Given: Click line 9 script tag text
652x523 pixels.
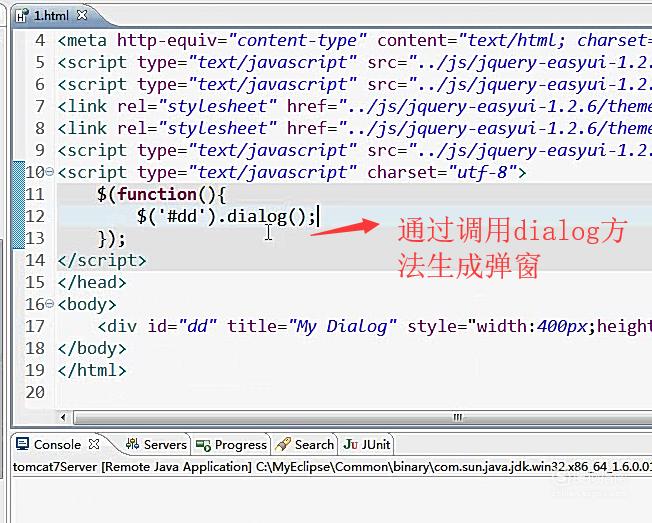Looking at the screenshot, I should (355, 150).
